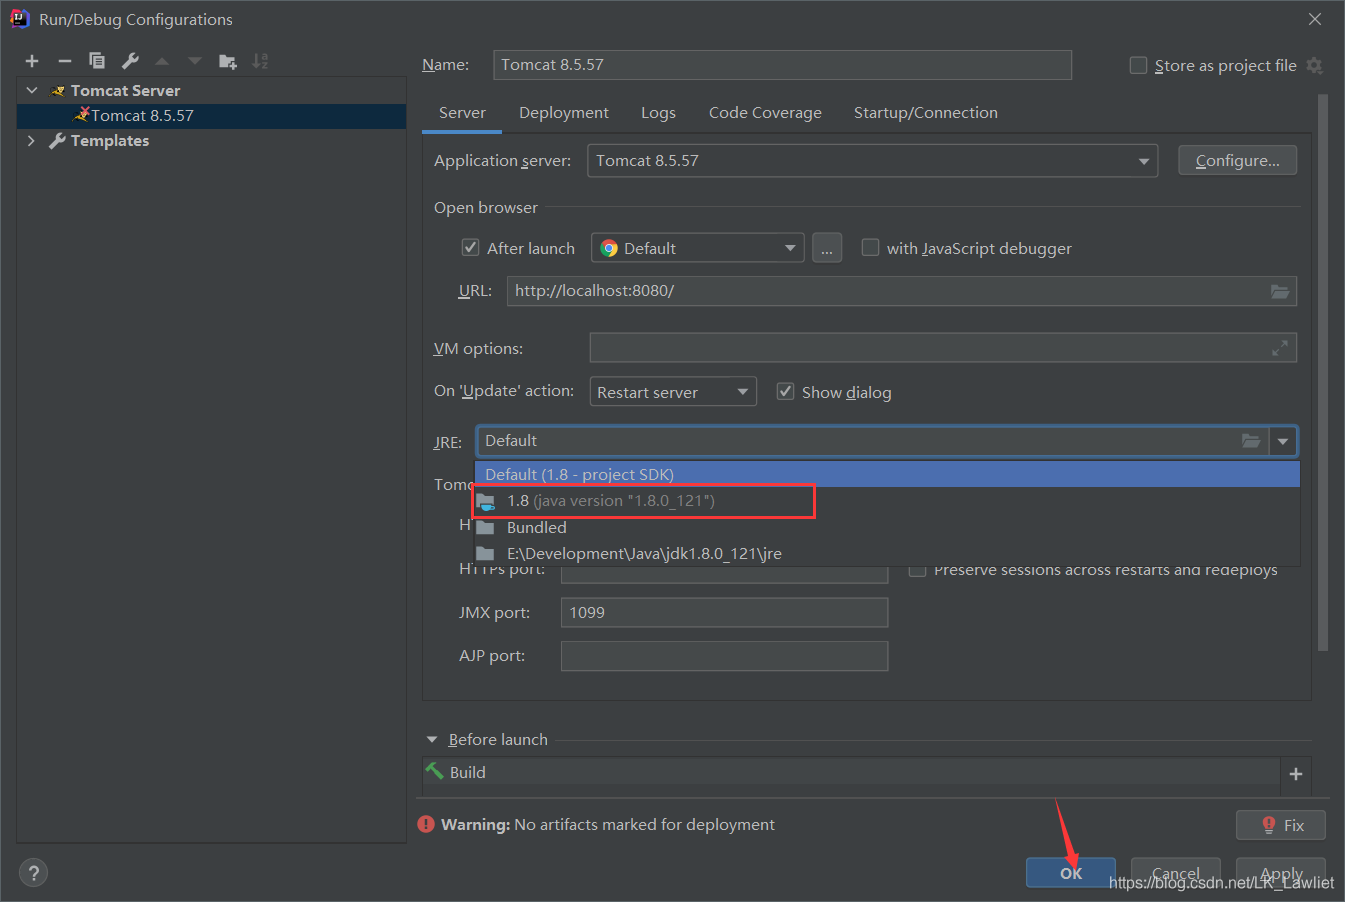Toggle Preserve sessions across restarts checkbox
Image resolution: width=1345 pixels, height=902 pixels.
click(x=917, y=572)
